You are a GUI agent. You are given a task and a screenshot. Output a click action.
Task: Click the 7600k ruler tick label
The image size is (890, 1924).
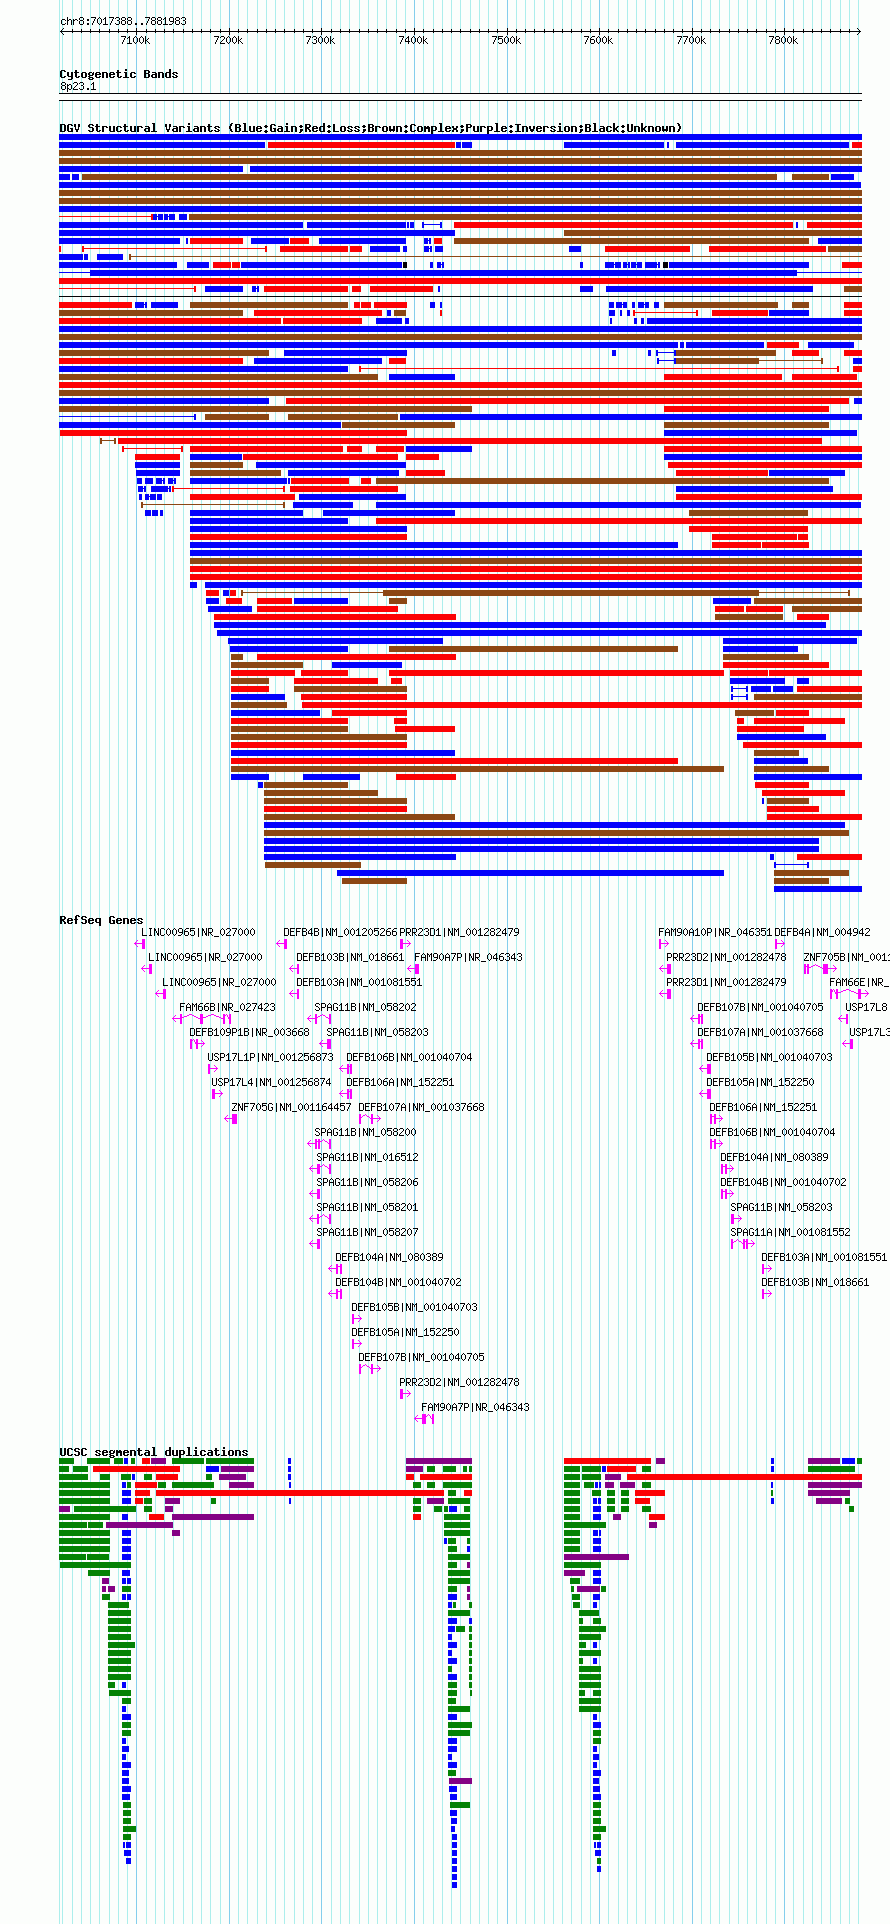(598, 40)
